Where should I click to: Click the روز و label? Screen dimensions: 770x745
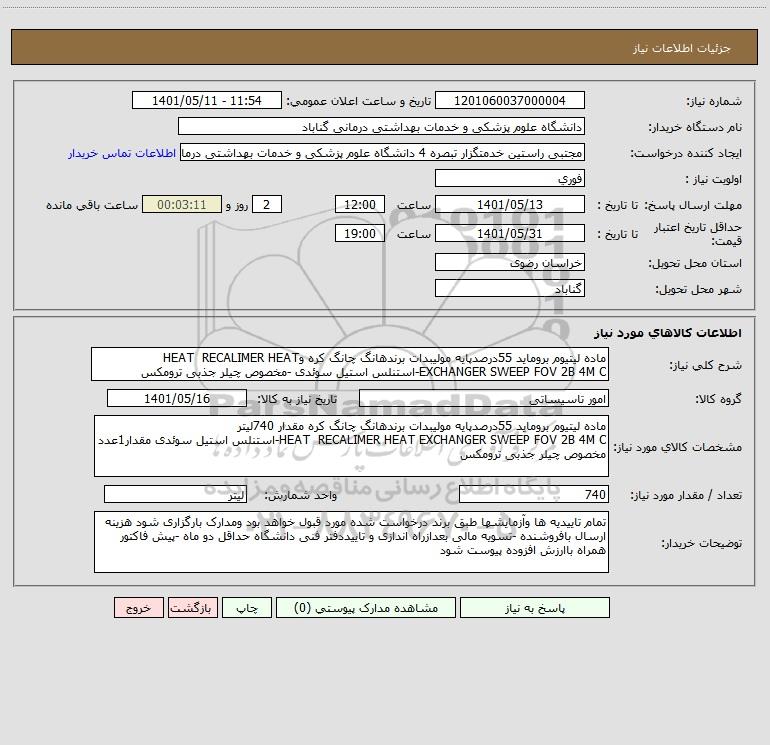pyautogui.click(x=237, y=205)
